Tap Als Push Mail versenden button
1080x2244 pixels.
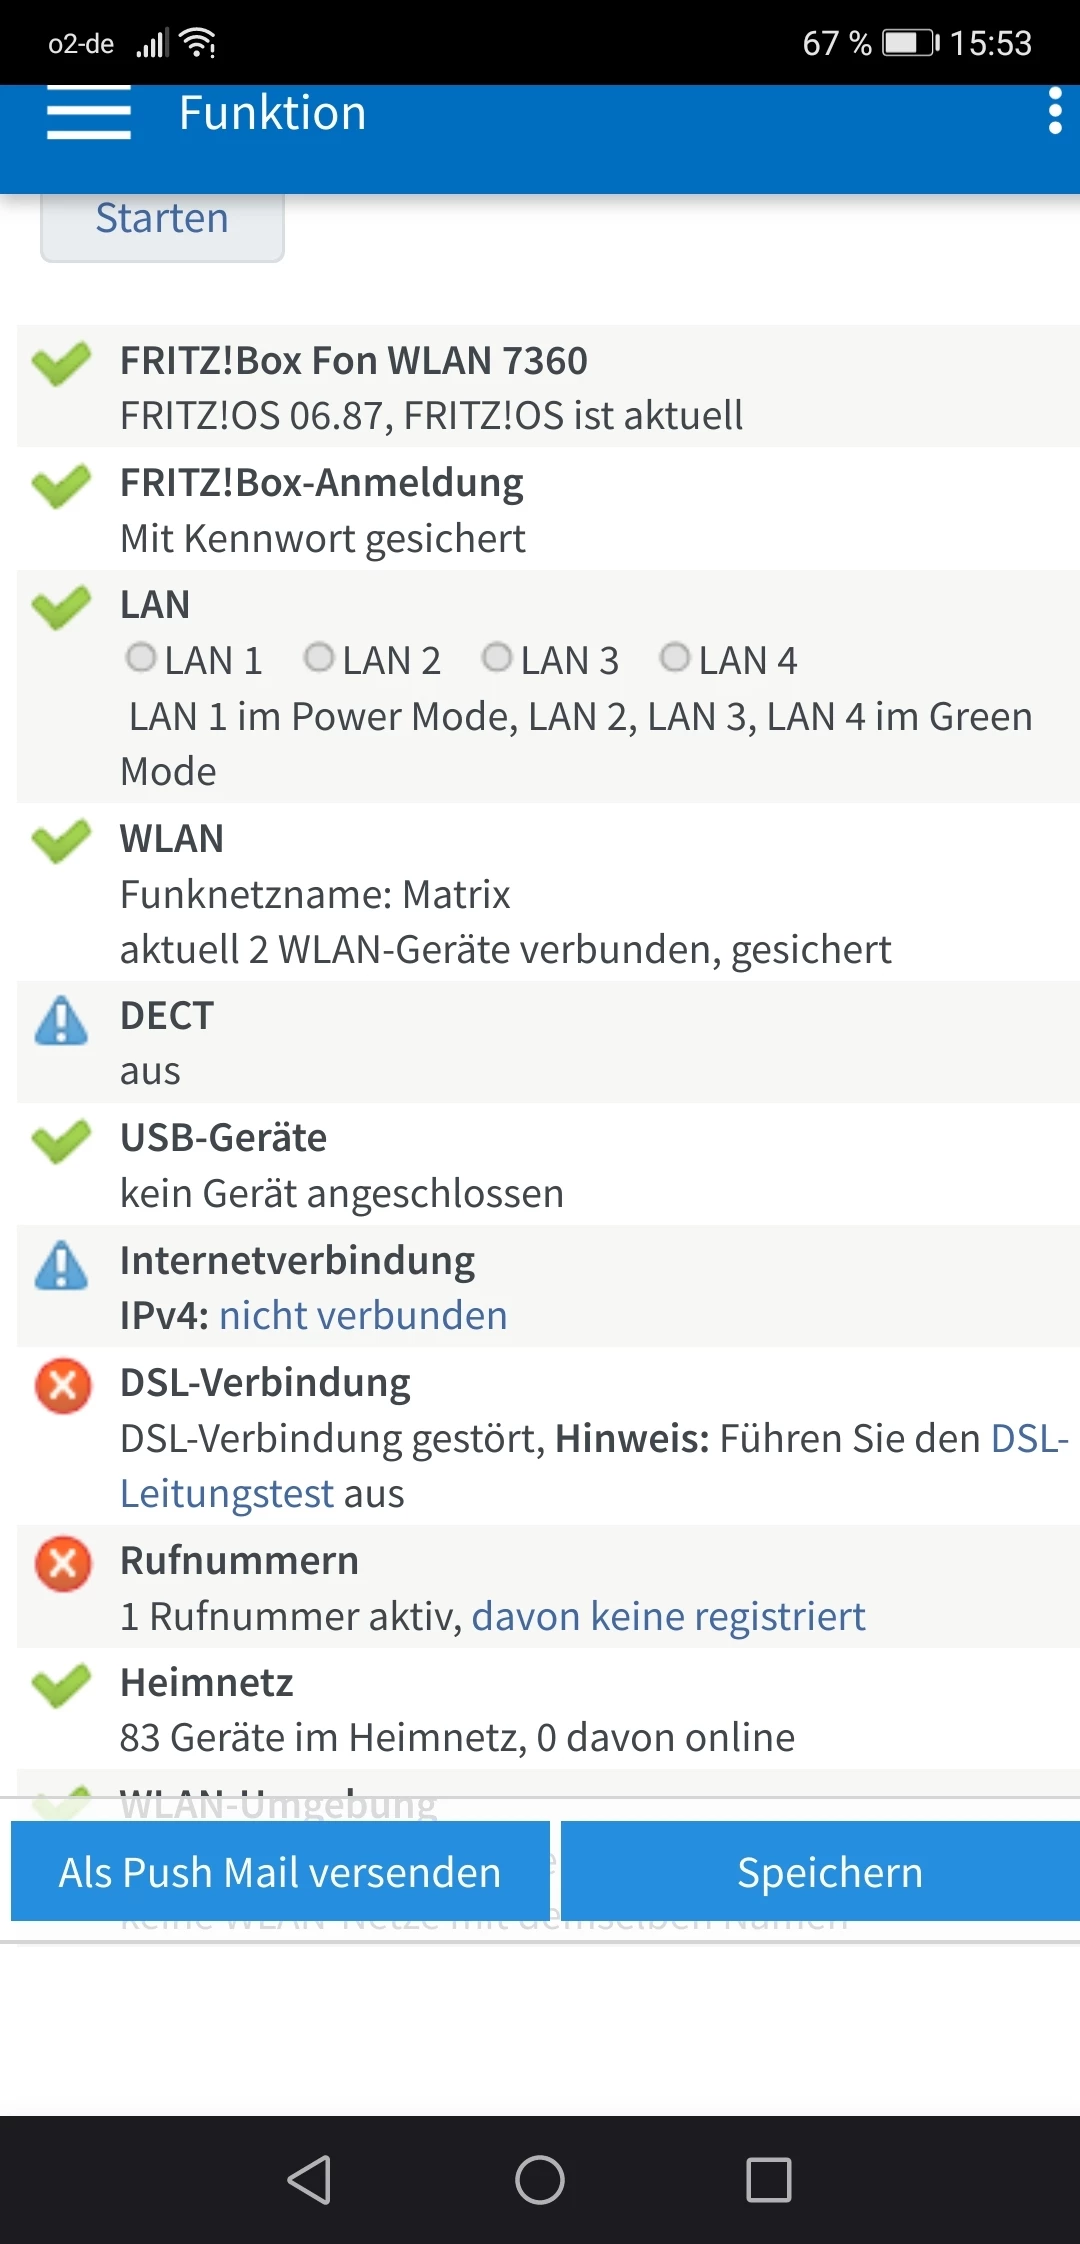(x=280, y=1872)
